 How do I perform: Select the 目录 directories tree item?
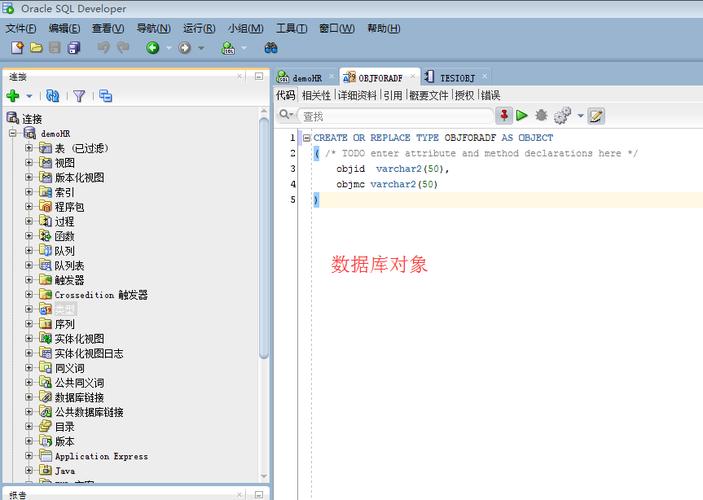point(65,426)
